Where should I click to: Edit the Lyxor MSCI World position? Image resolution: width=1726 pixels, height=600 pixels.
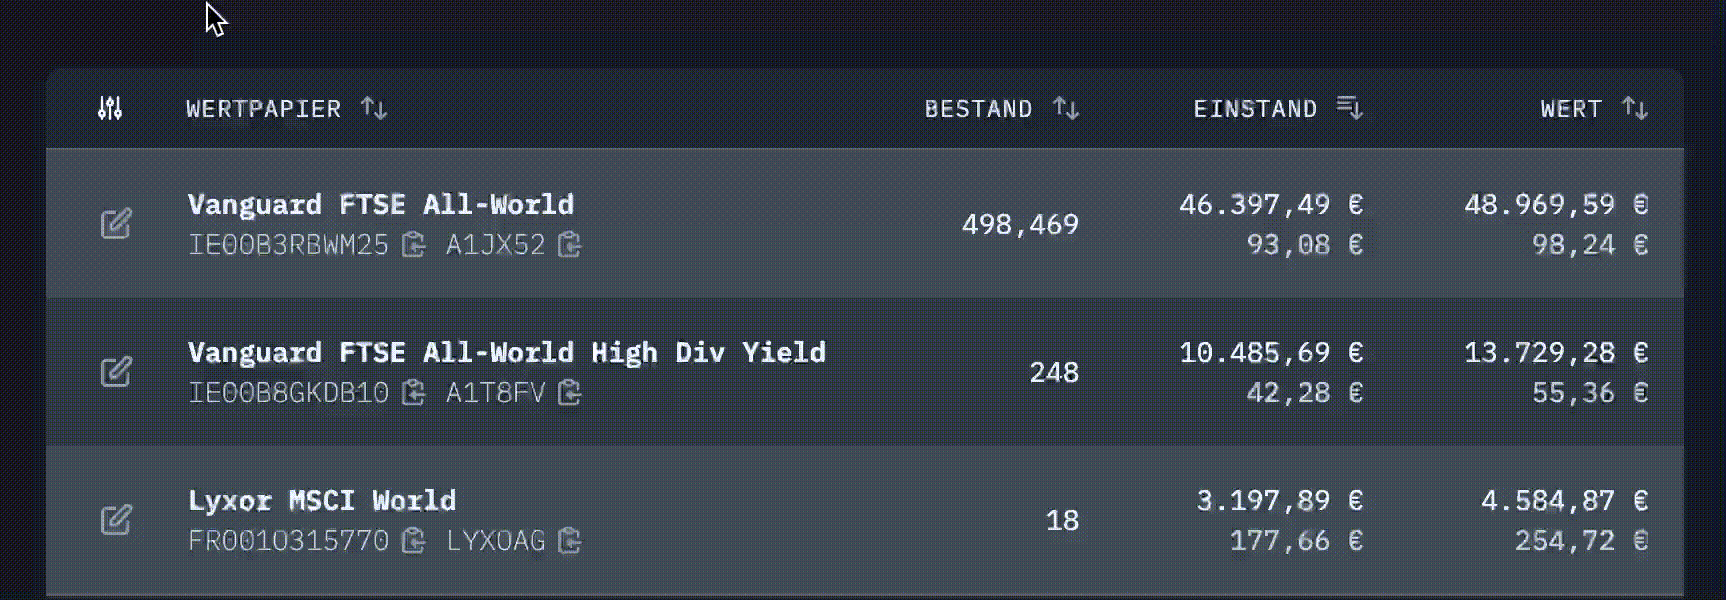116,519
